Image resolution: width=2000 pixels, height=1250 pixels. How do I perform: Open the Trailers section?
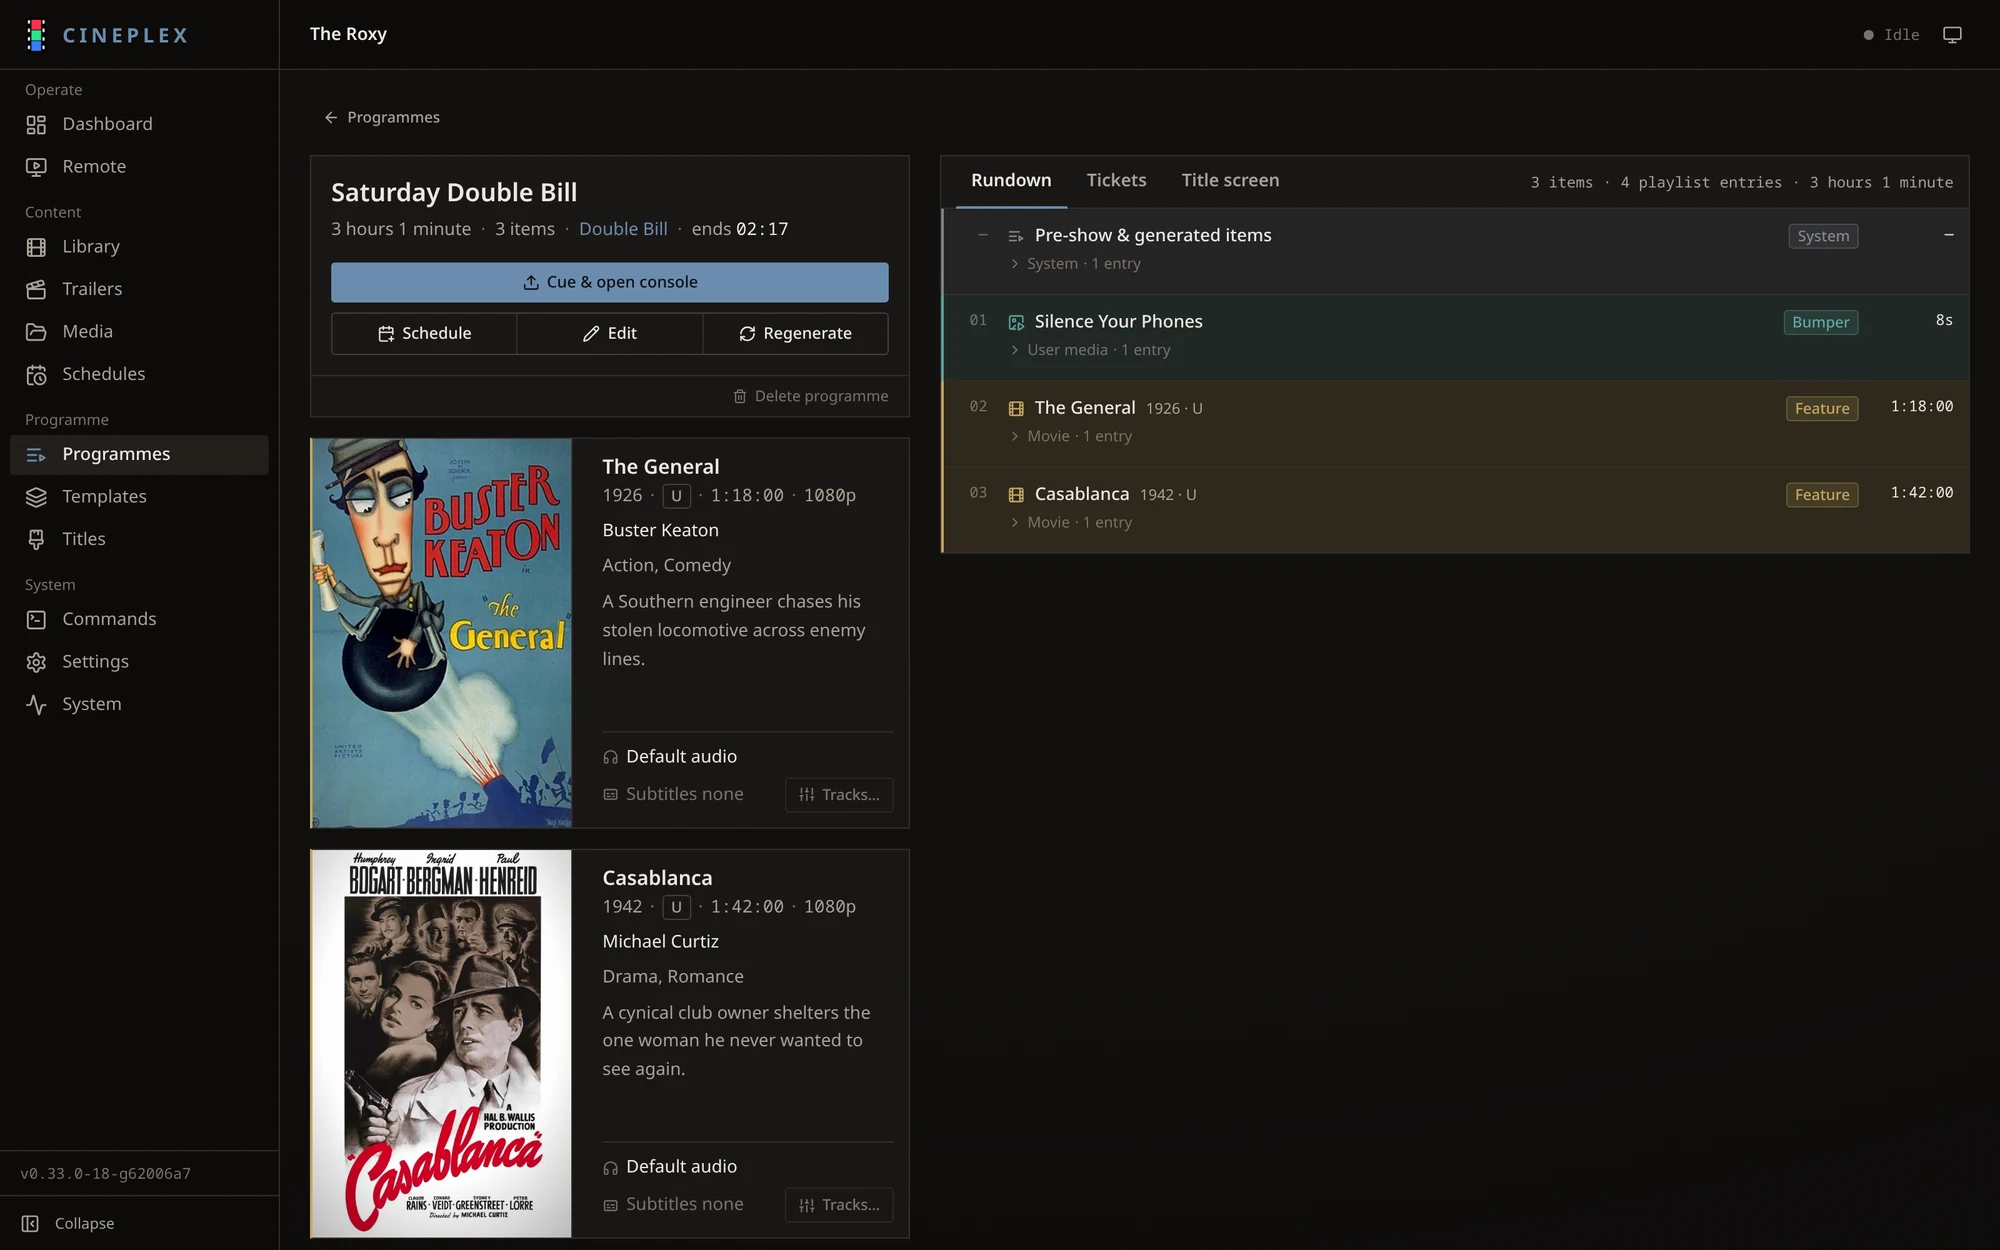tap(139, 289)
